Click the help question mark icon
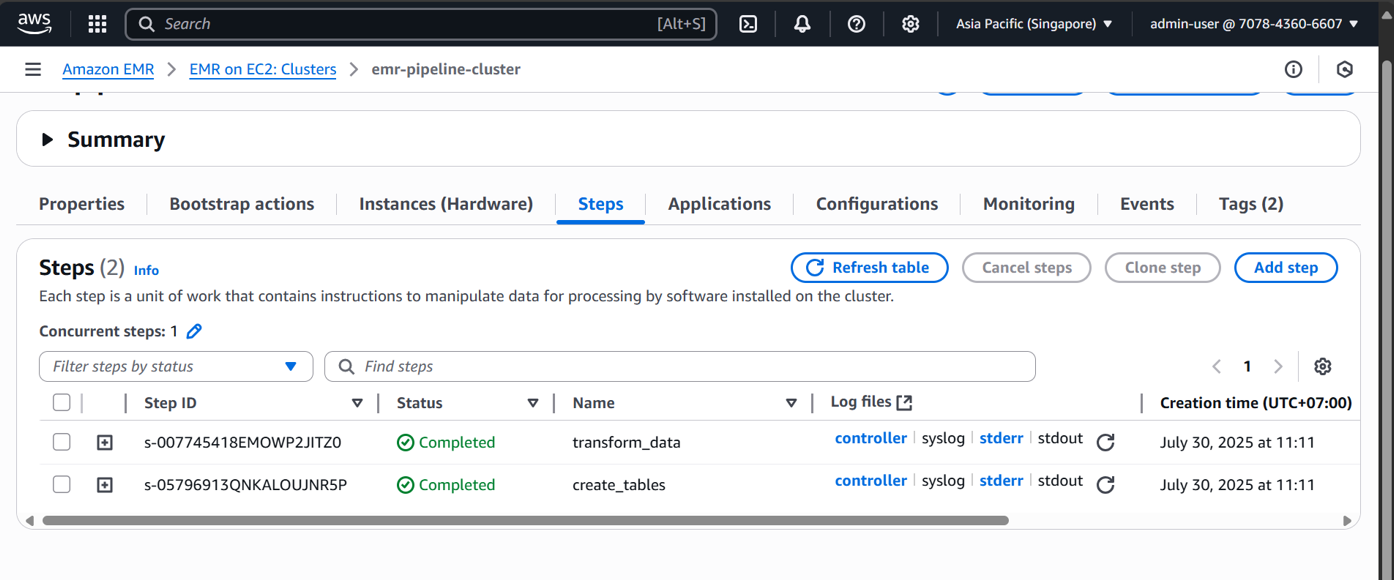The image size is (1394, 580). point(856,24)
